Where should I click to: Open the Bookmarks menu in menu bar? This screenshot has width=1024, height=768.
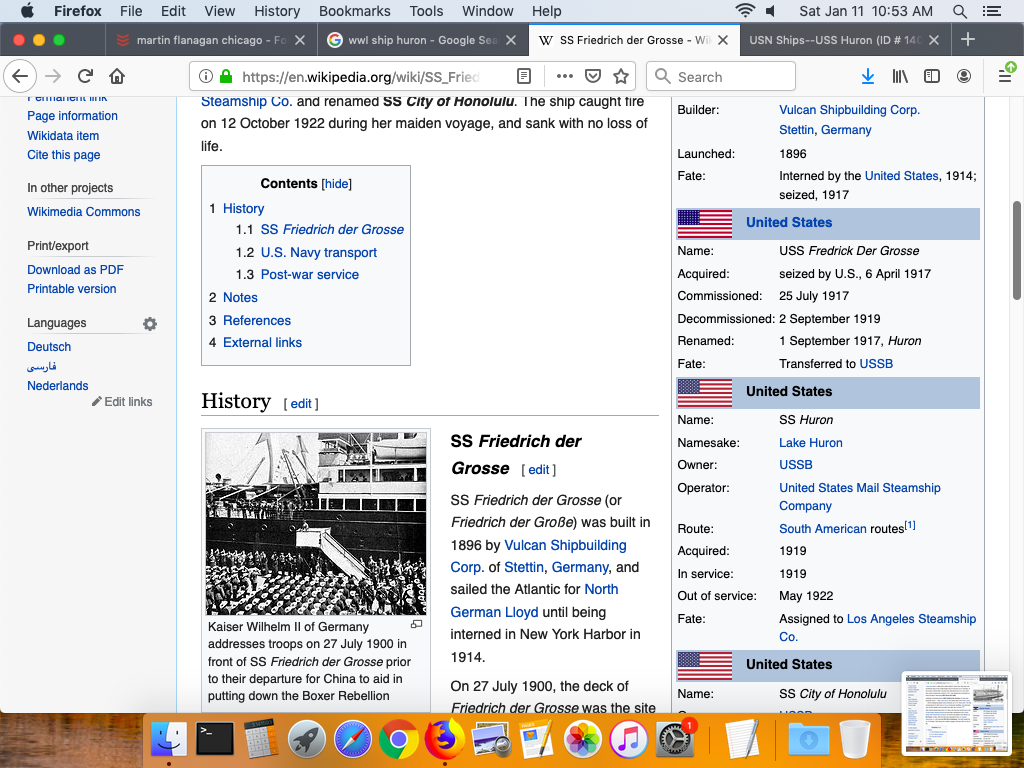pos(354,11)
